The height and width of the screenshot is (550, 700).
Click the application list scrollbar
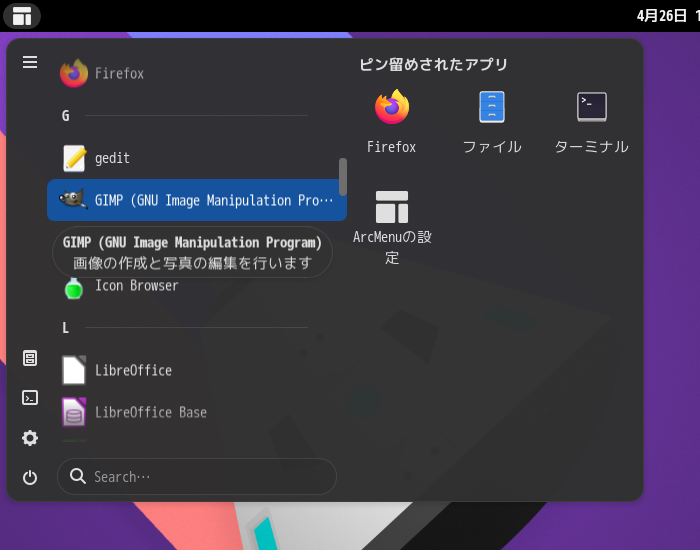pos(343,177)
